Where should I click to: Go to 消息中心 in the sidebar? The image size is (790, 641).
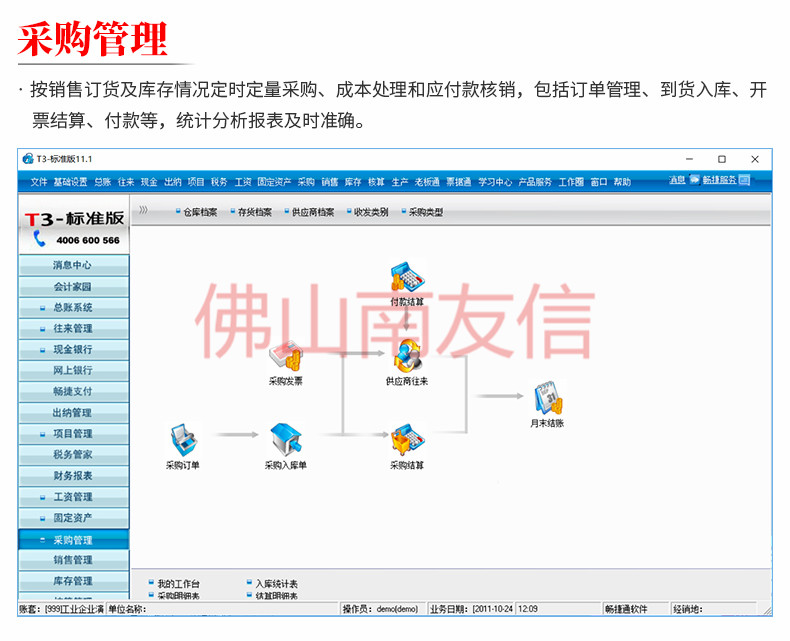tap(74, 265)
